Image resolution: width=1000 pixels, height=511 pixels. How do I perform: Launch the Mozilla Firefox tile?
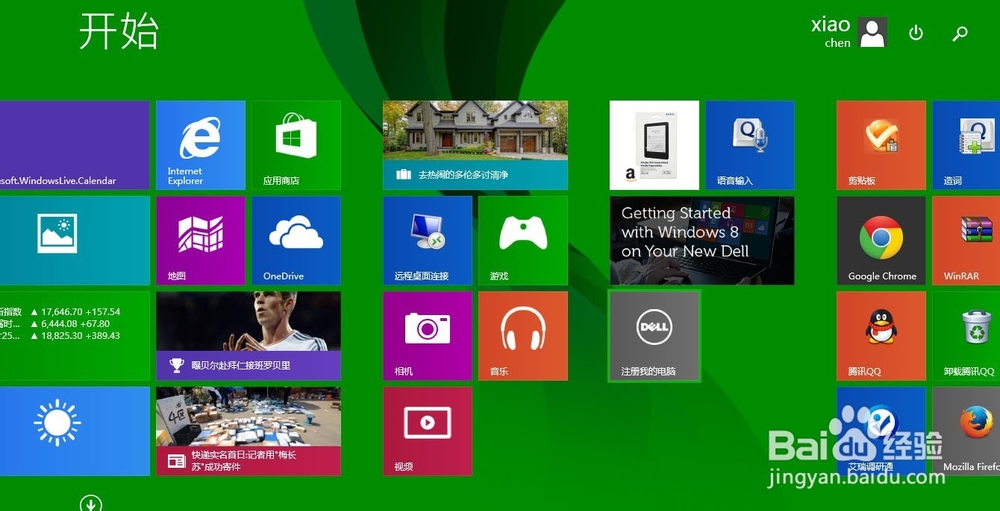(x=966, y=431)
